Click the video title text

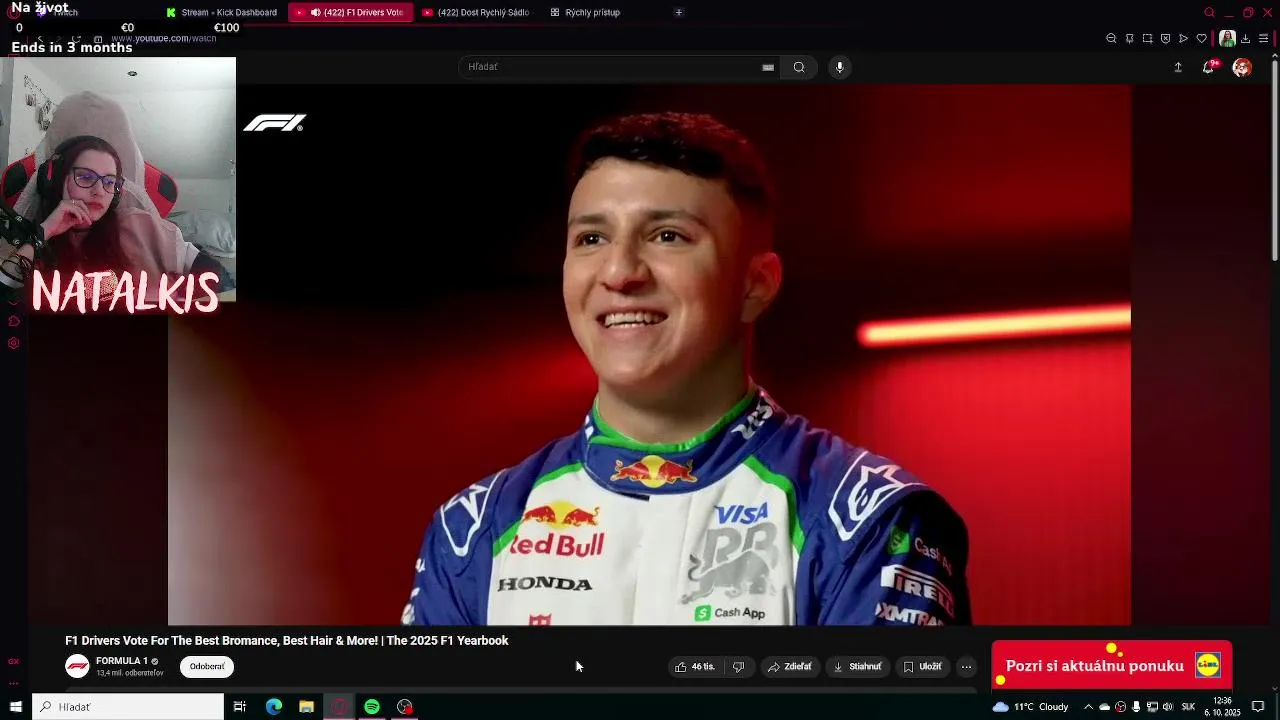pyautogui.click(x=287, y=641)
